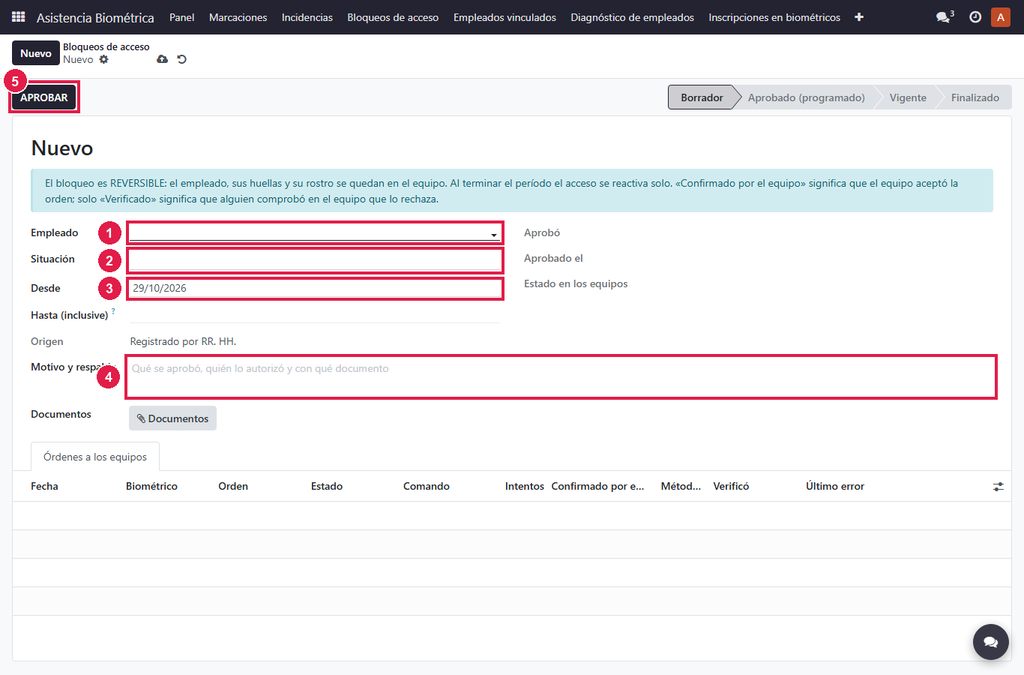Click the Nuevo button
This screenshot has height=675, width=1024.
(x=35, y=54)
